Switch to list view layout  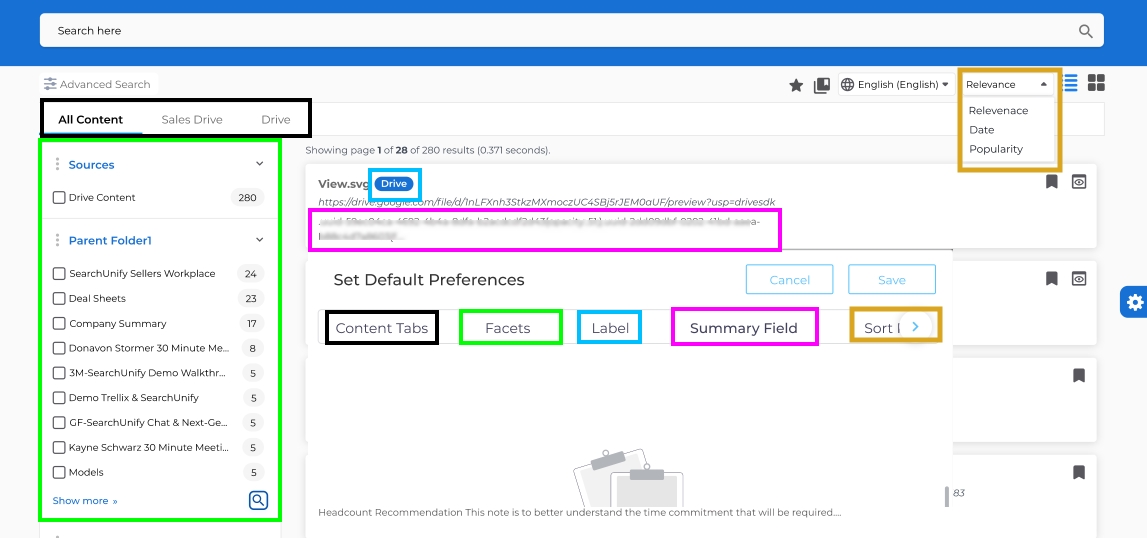[1070, 83]
